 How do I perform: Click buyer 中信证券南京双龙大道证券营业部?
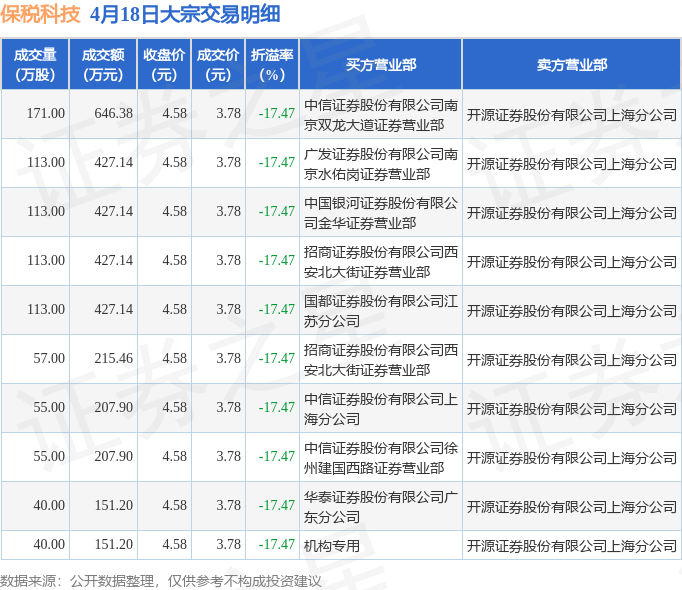click(x=381, y=115)
